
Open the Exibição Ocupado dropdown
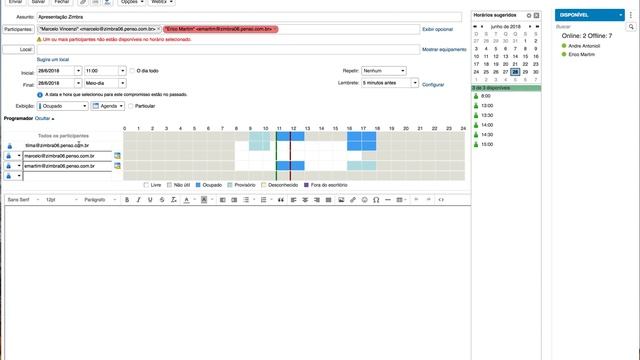tap(62, 106)
